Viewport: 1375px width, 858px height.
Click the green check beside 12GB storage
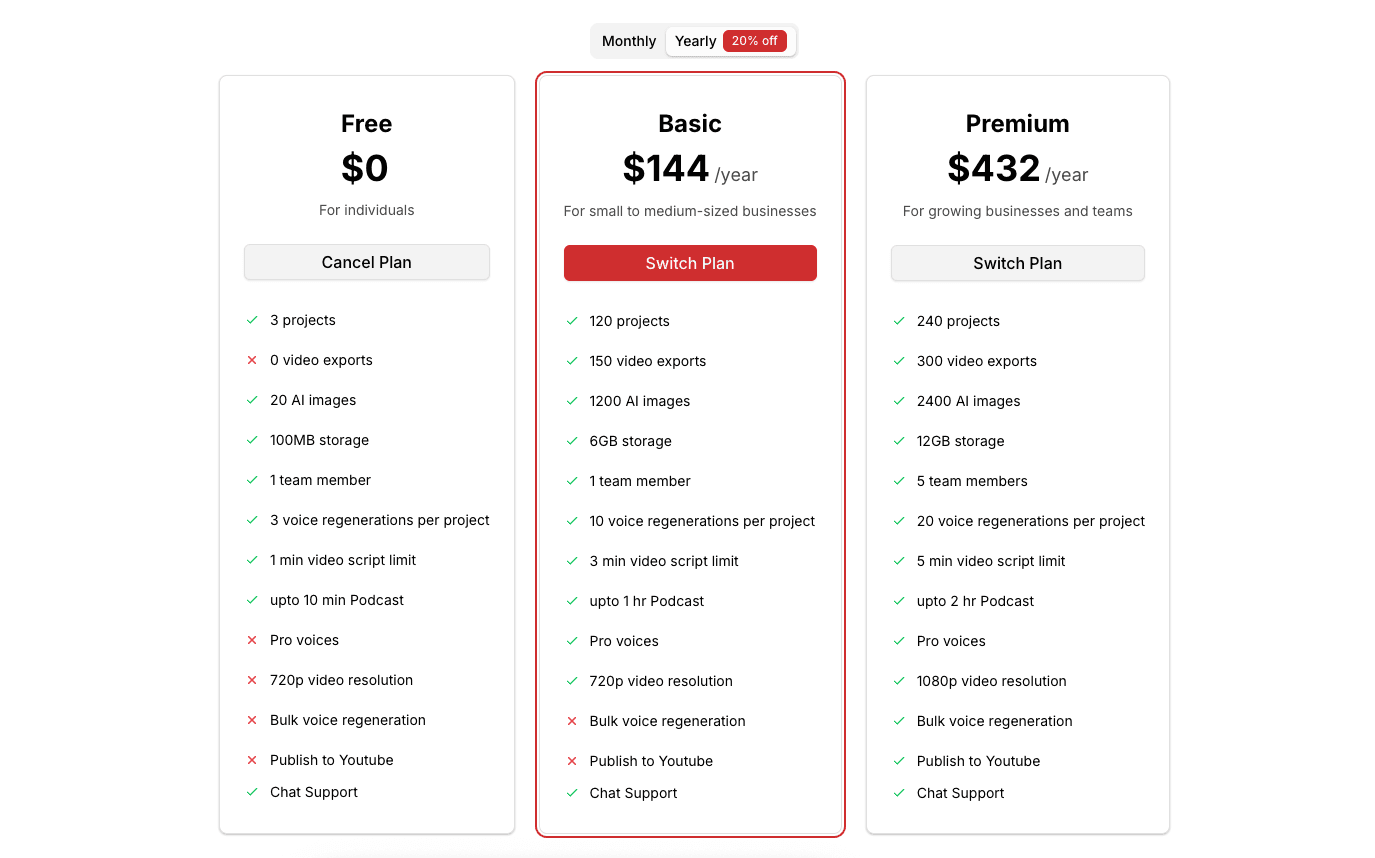pyautogui.click(x=899, y=441)
